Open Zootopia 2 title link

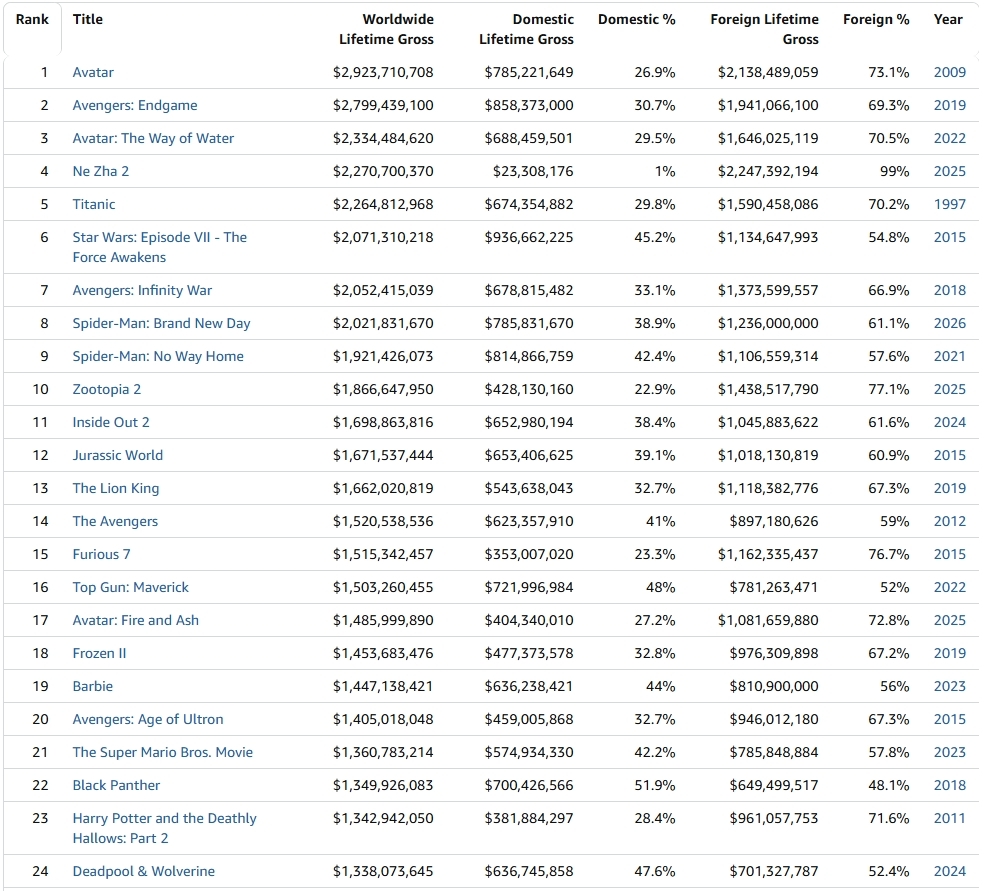click(x=107, y=390)
